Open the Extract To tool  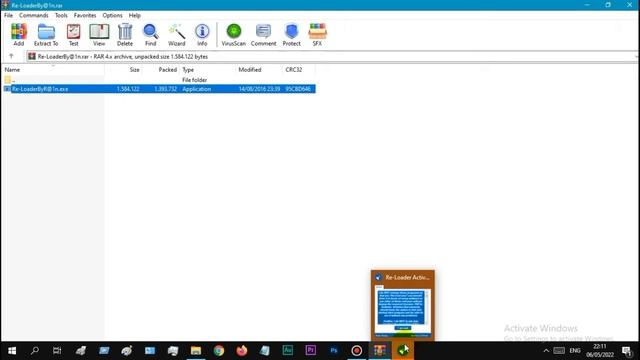coord(46,35)
